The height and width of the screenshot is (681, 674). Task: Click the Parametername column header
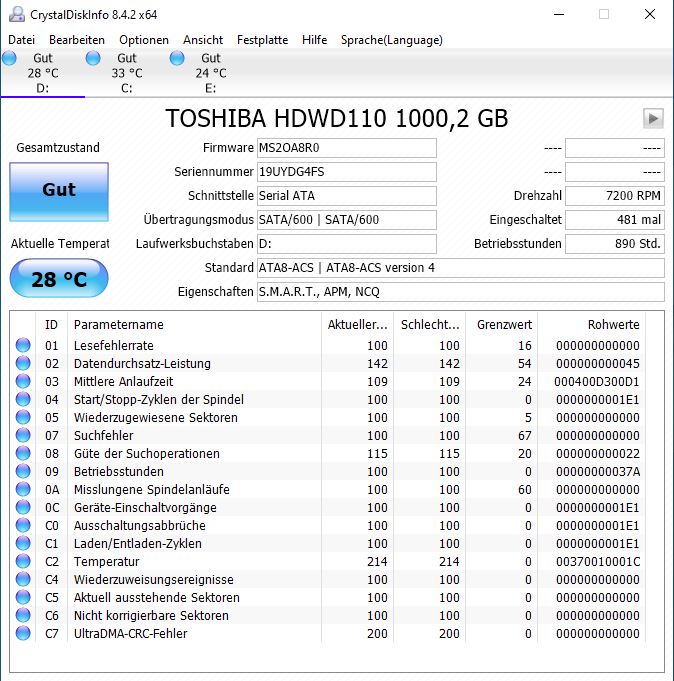coord(195,324)
